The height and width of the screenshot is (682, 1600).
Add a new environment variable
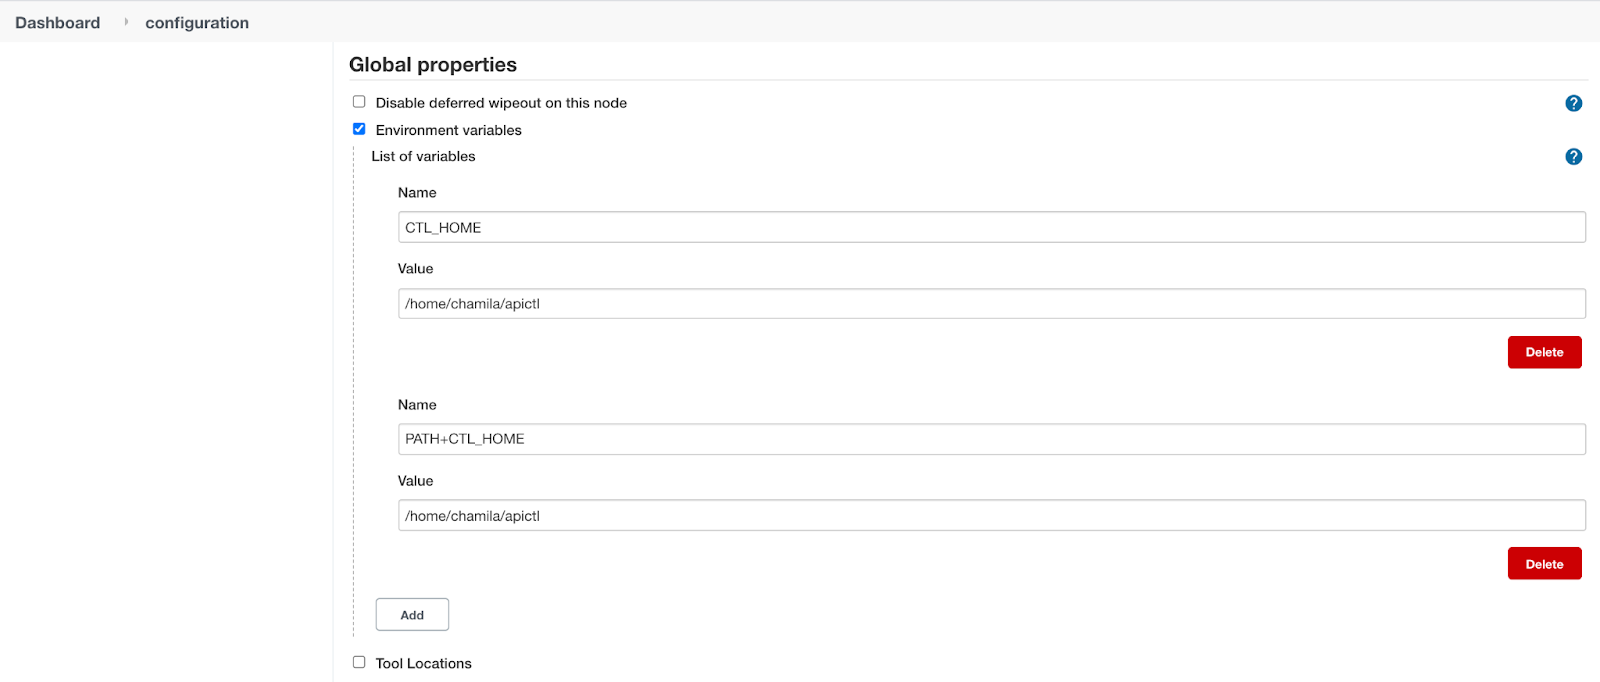coord(412,615)
